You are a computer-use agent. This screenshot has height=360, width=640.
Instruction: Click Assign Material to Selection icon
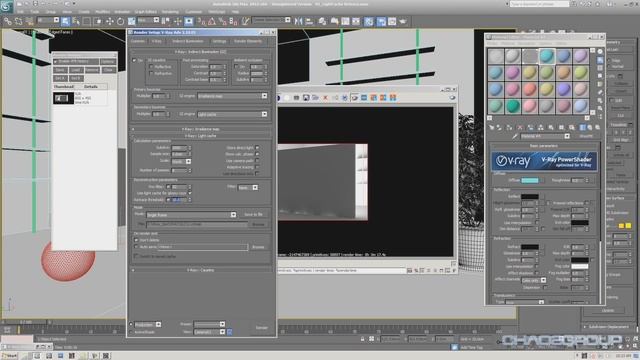click(509, 127)
